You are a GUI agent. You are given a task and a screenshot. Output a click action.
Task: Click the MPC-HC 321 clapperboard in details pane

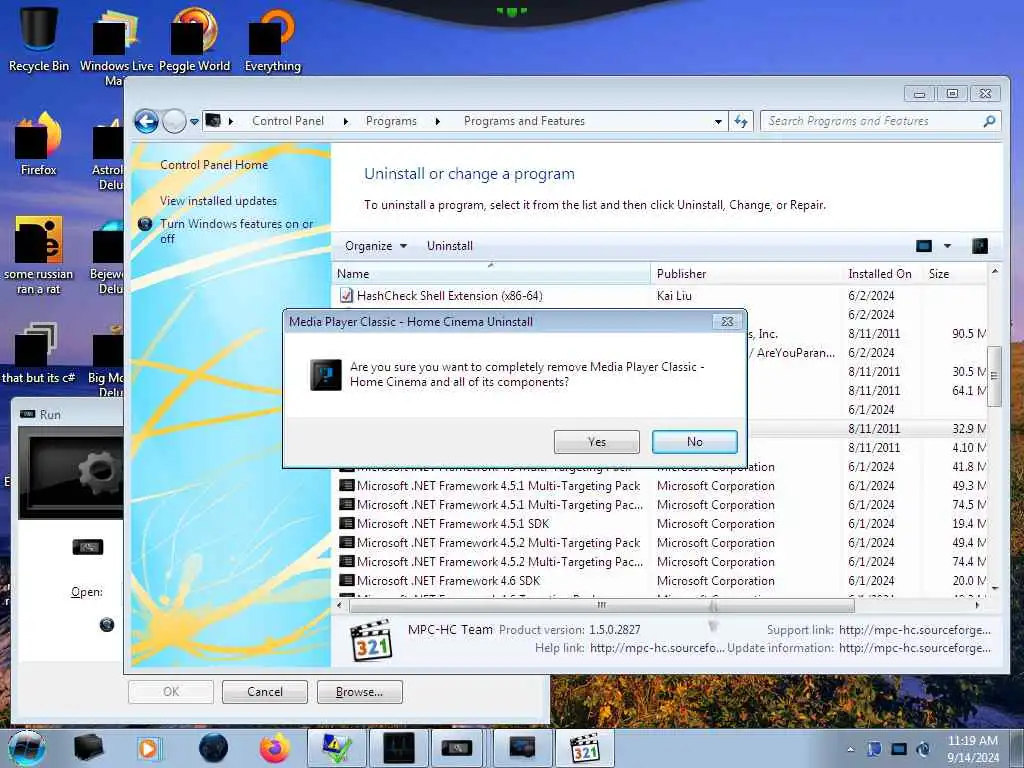click(371, 640)
